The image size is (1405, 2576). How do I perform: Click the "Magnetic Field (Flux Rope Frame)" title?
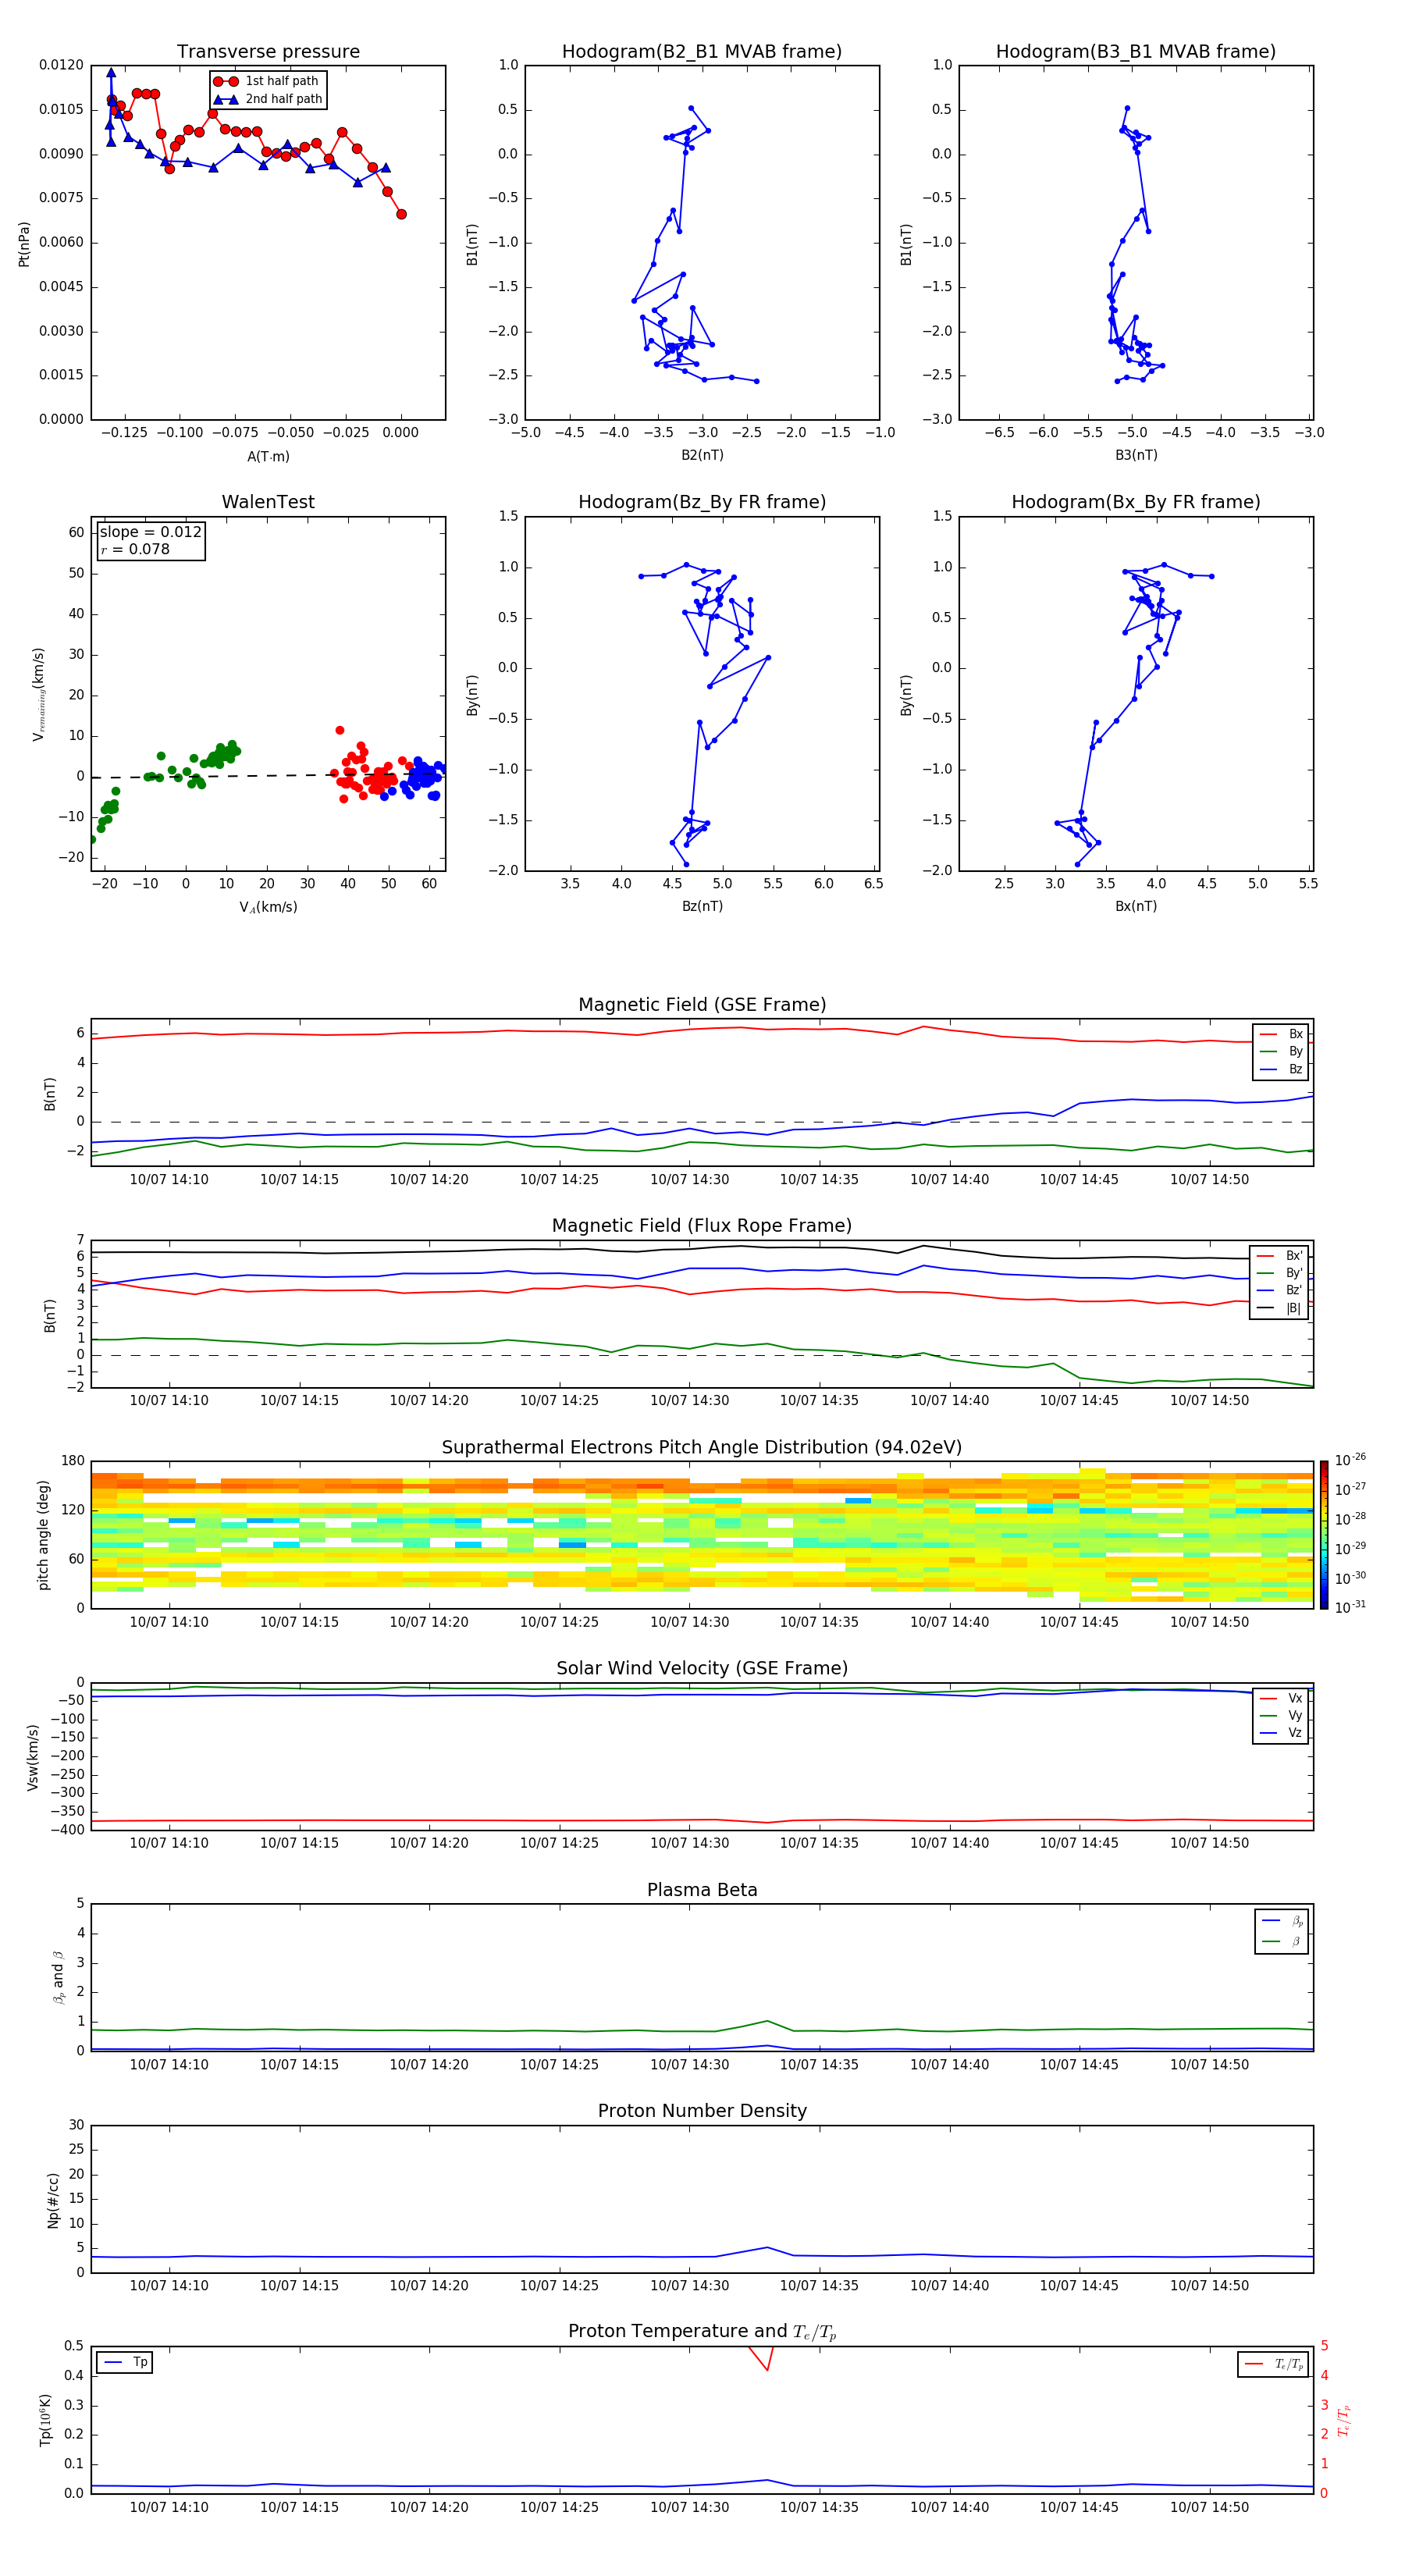point(702,1226)
